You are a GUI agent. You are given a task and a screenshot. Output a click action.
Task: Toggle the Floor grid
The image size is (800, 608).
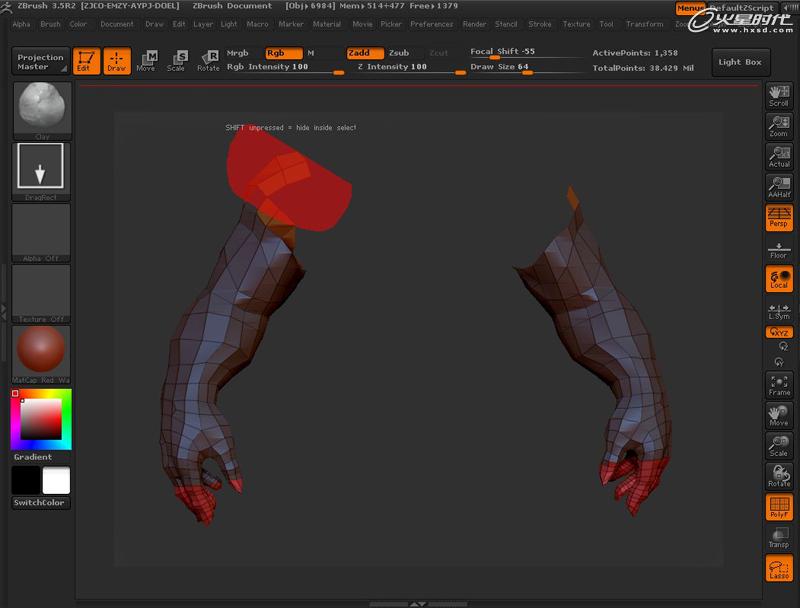pos(779,248)
